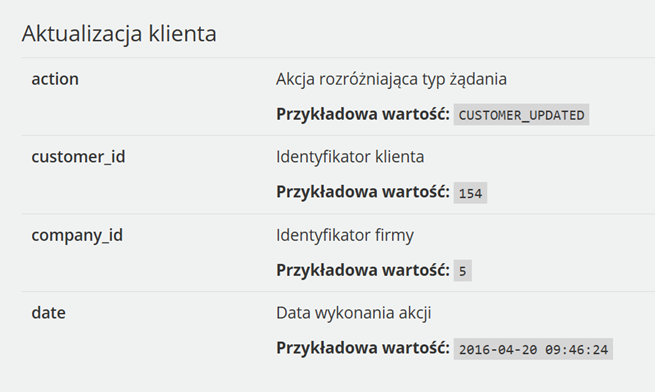Click the 'Aktualizacja klienta' heading
This screenshot has height=392, width=655.
tap(119, 34)
